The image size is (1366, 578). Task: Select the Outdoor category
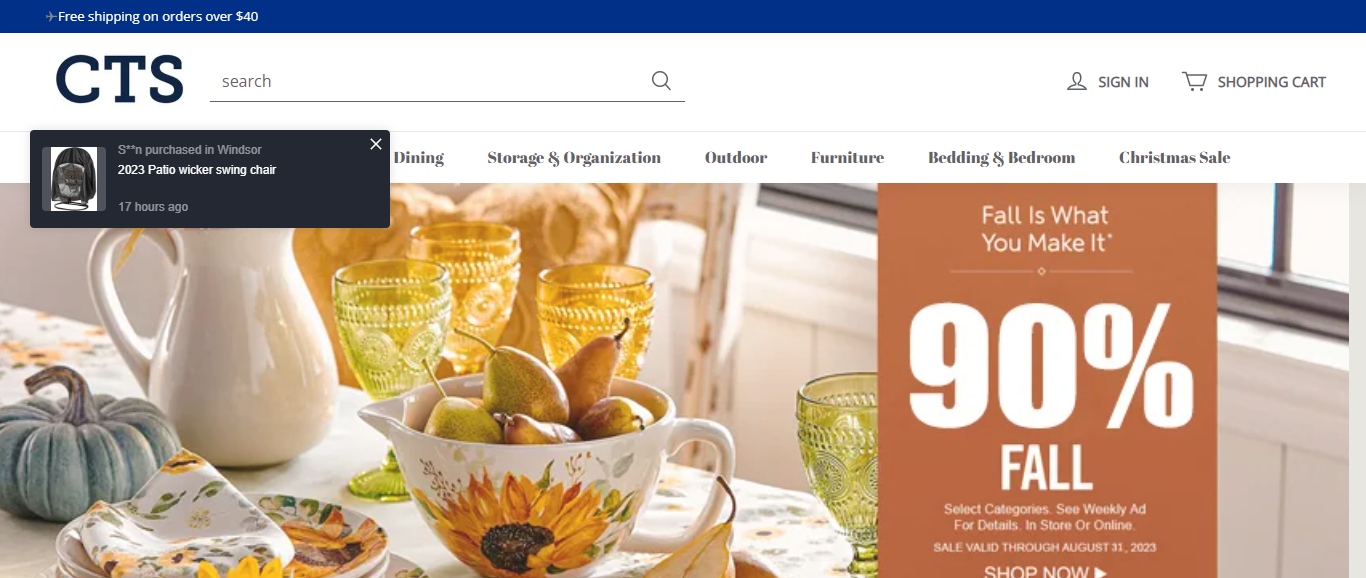point(736,157)
